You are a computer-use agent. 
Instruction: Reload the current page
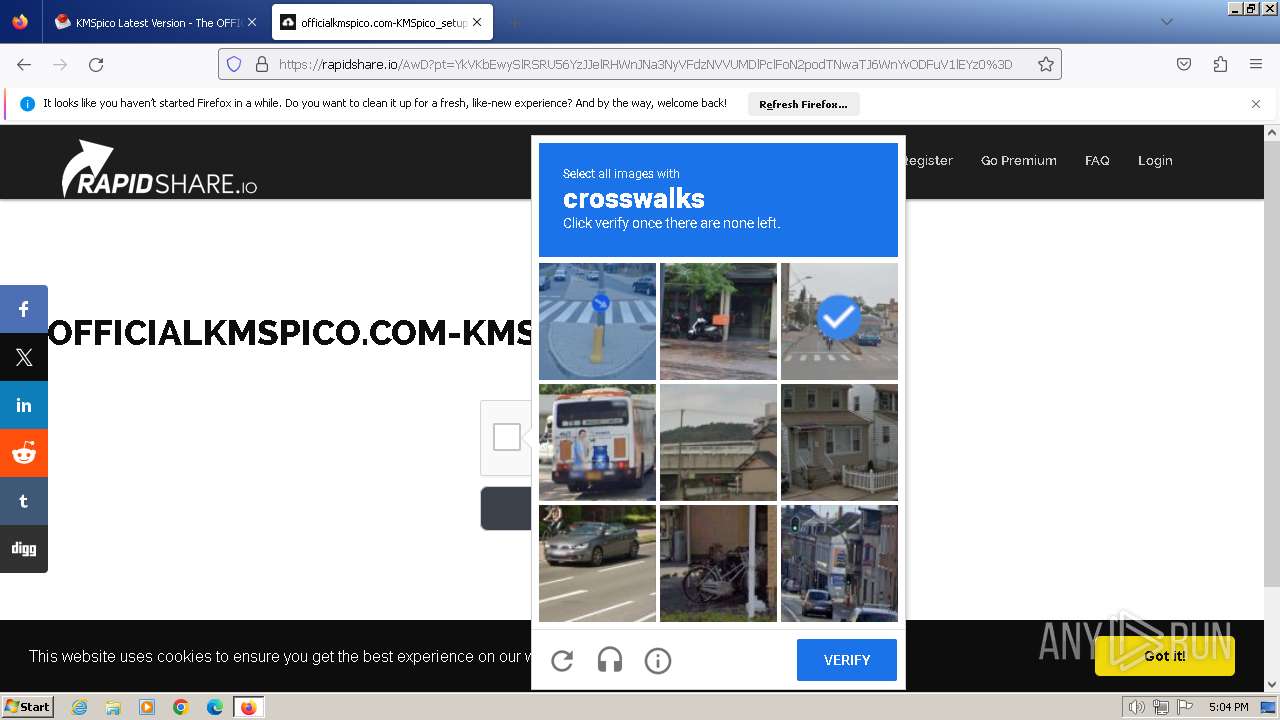96,64
